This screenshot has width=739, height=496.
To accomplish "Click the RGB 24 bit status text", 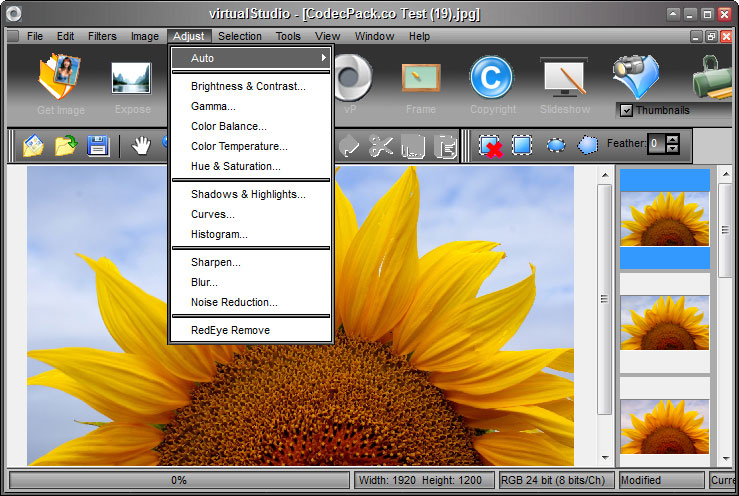I will (x=553, y=480).
